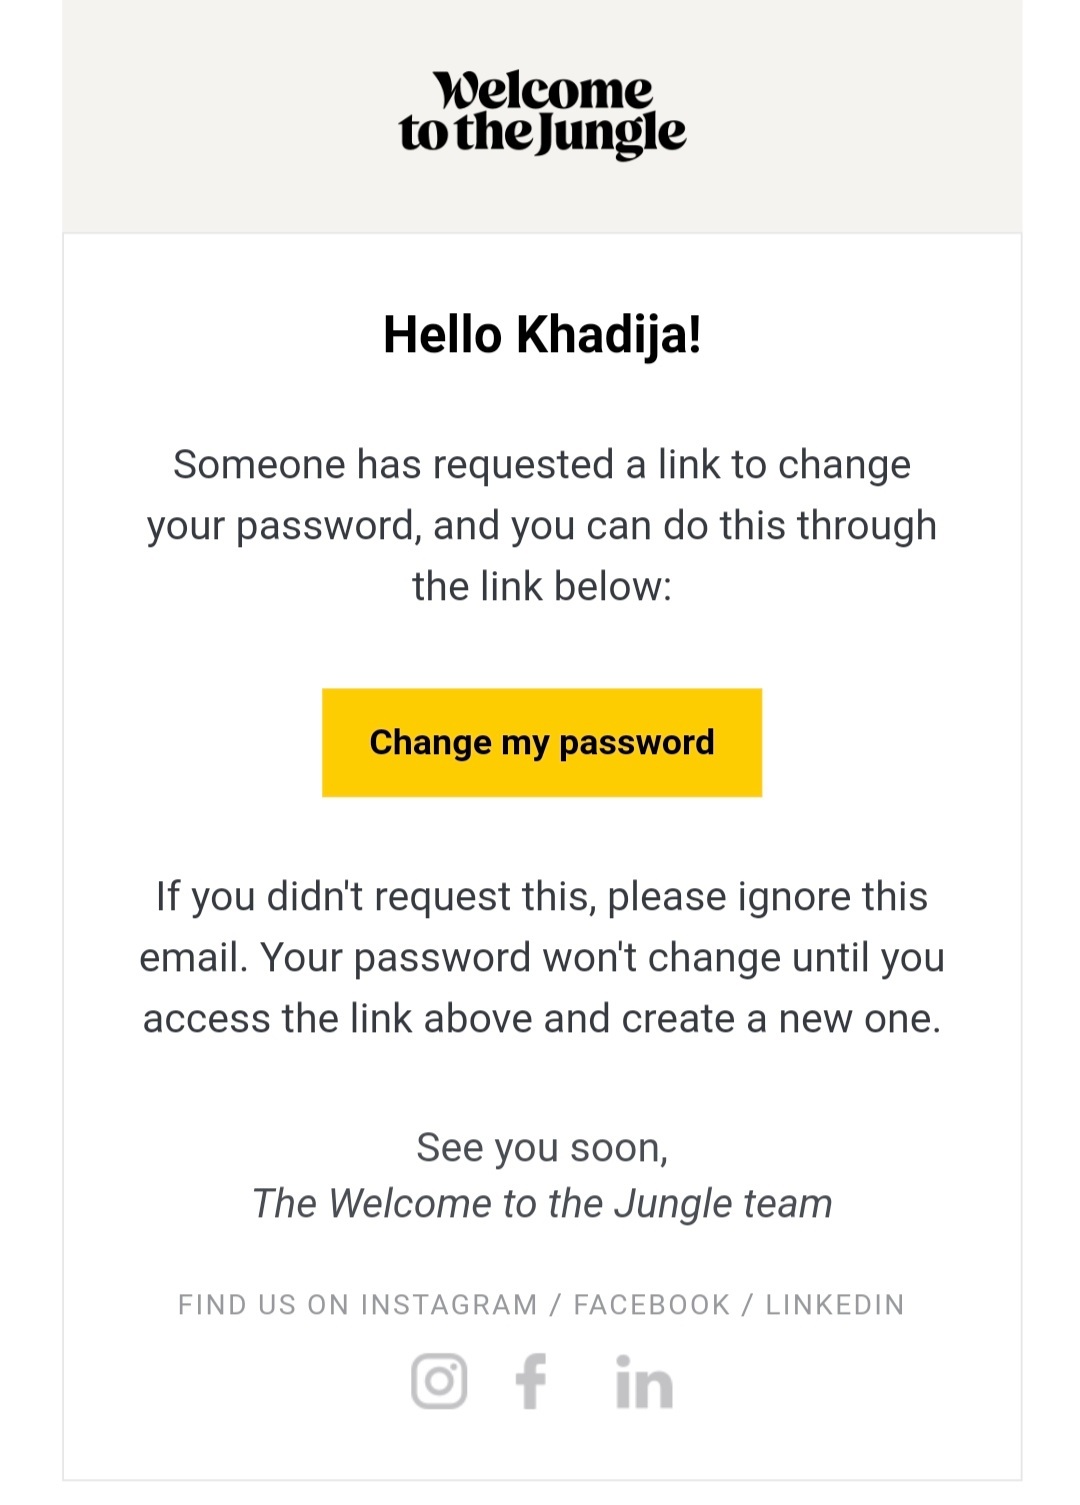
Task: Open the LinkedIn 'in' icon
Action: (644, 1383)
